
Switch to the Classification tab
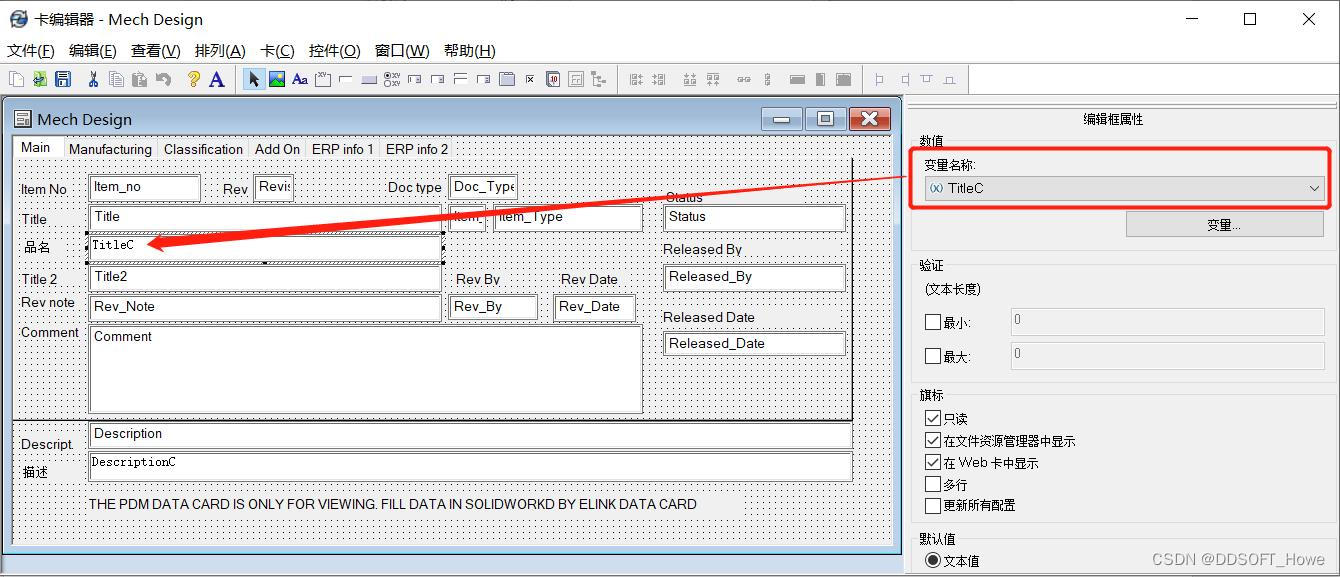(x=203, y=149)
